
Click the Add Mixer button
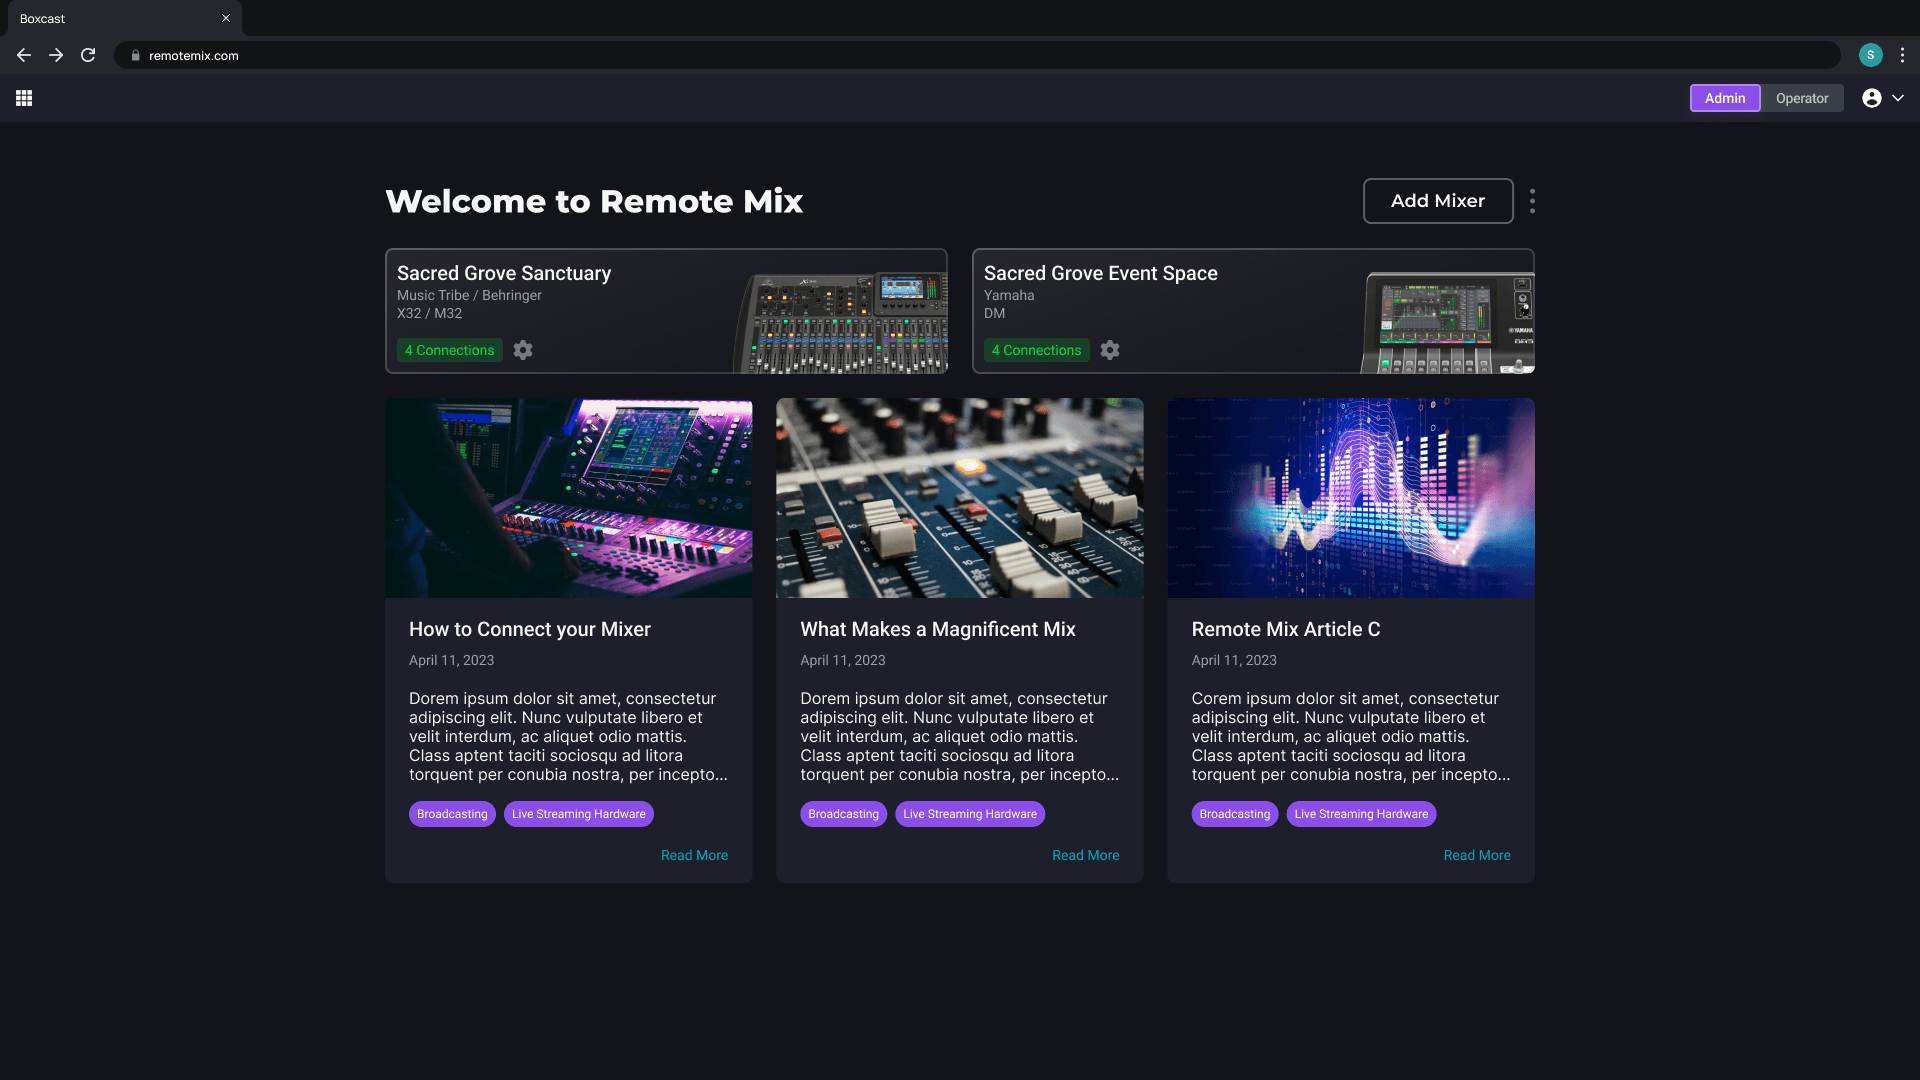(x=1437, y=201)
